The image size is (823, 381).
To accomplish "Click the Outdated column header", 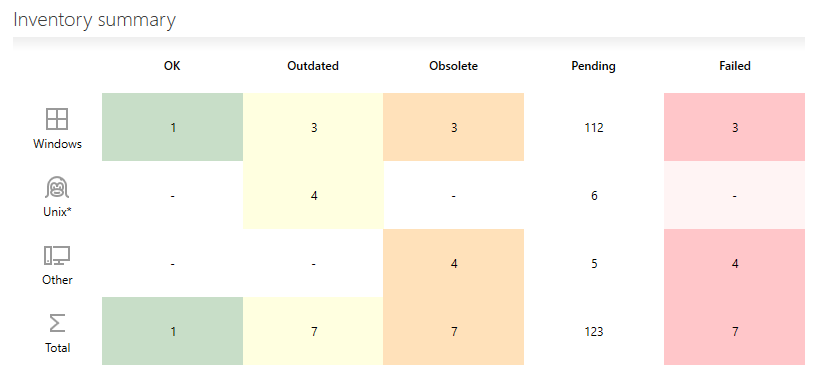I will [313, 66].
